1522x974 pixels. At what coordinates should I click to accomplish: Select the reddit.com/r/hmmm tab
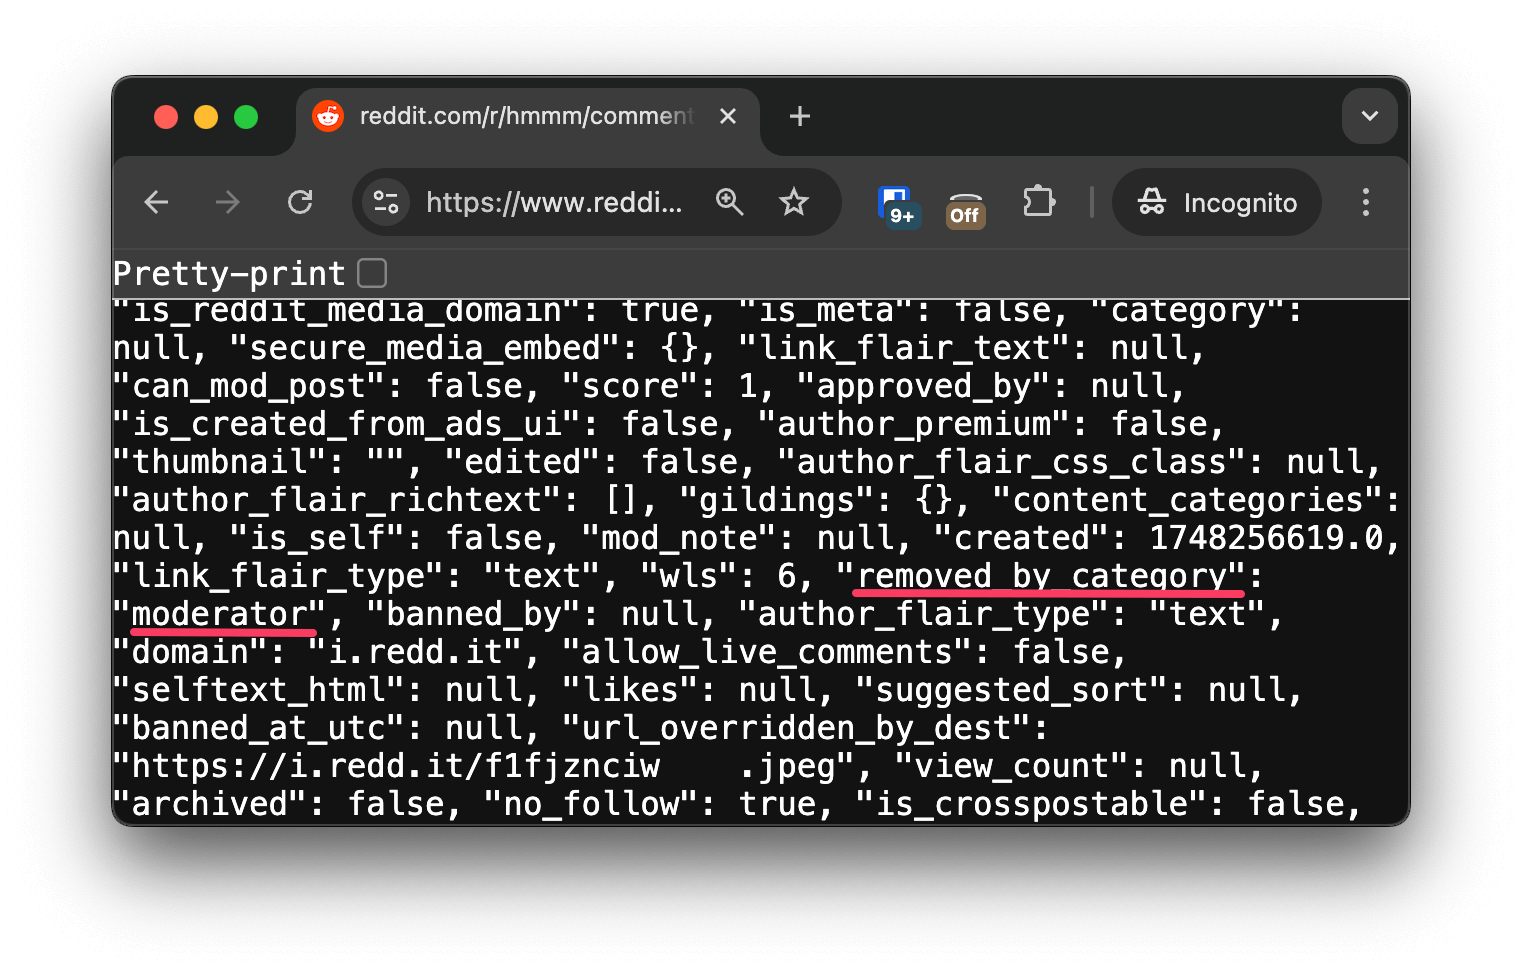[x=520, y=116]
